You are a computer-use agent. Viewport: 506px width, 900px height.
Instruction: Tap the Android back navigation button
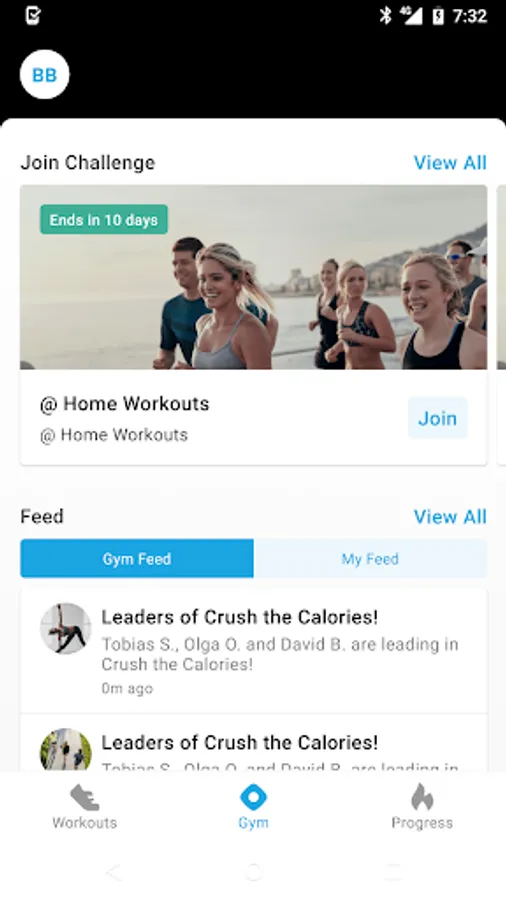point(114,872)
